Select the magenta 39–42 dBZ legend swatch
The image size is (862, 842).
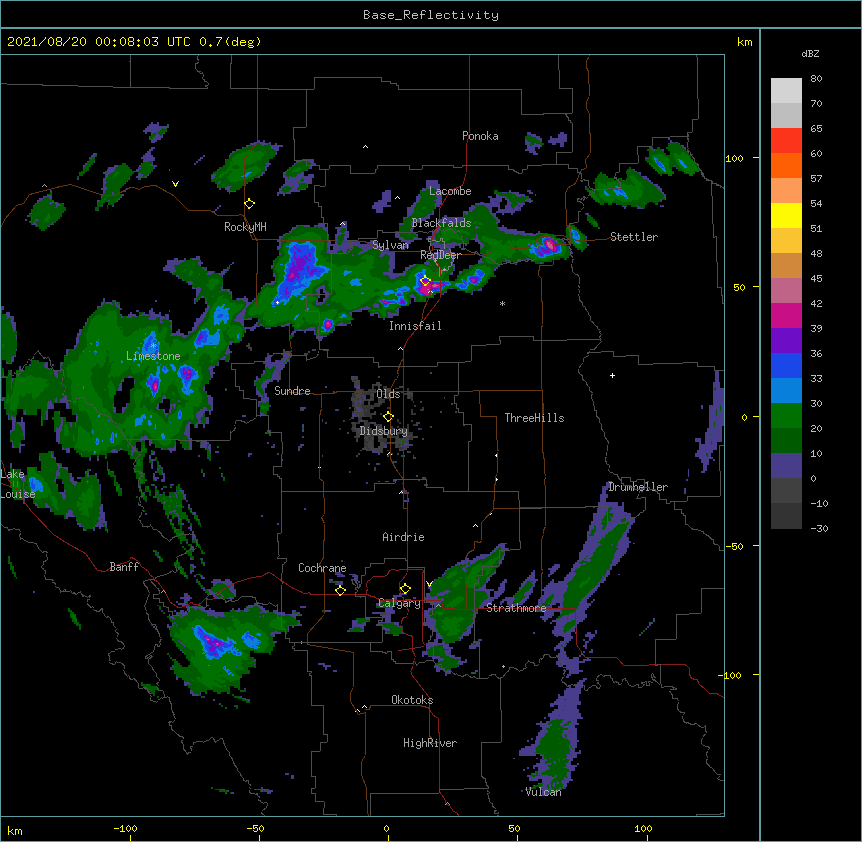(x=786, y=316)
